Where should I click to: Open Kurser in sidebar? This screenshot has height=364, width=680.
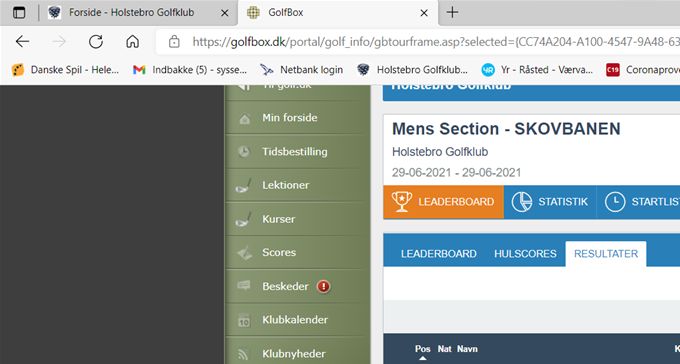point(297,219)
